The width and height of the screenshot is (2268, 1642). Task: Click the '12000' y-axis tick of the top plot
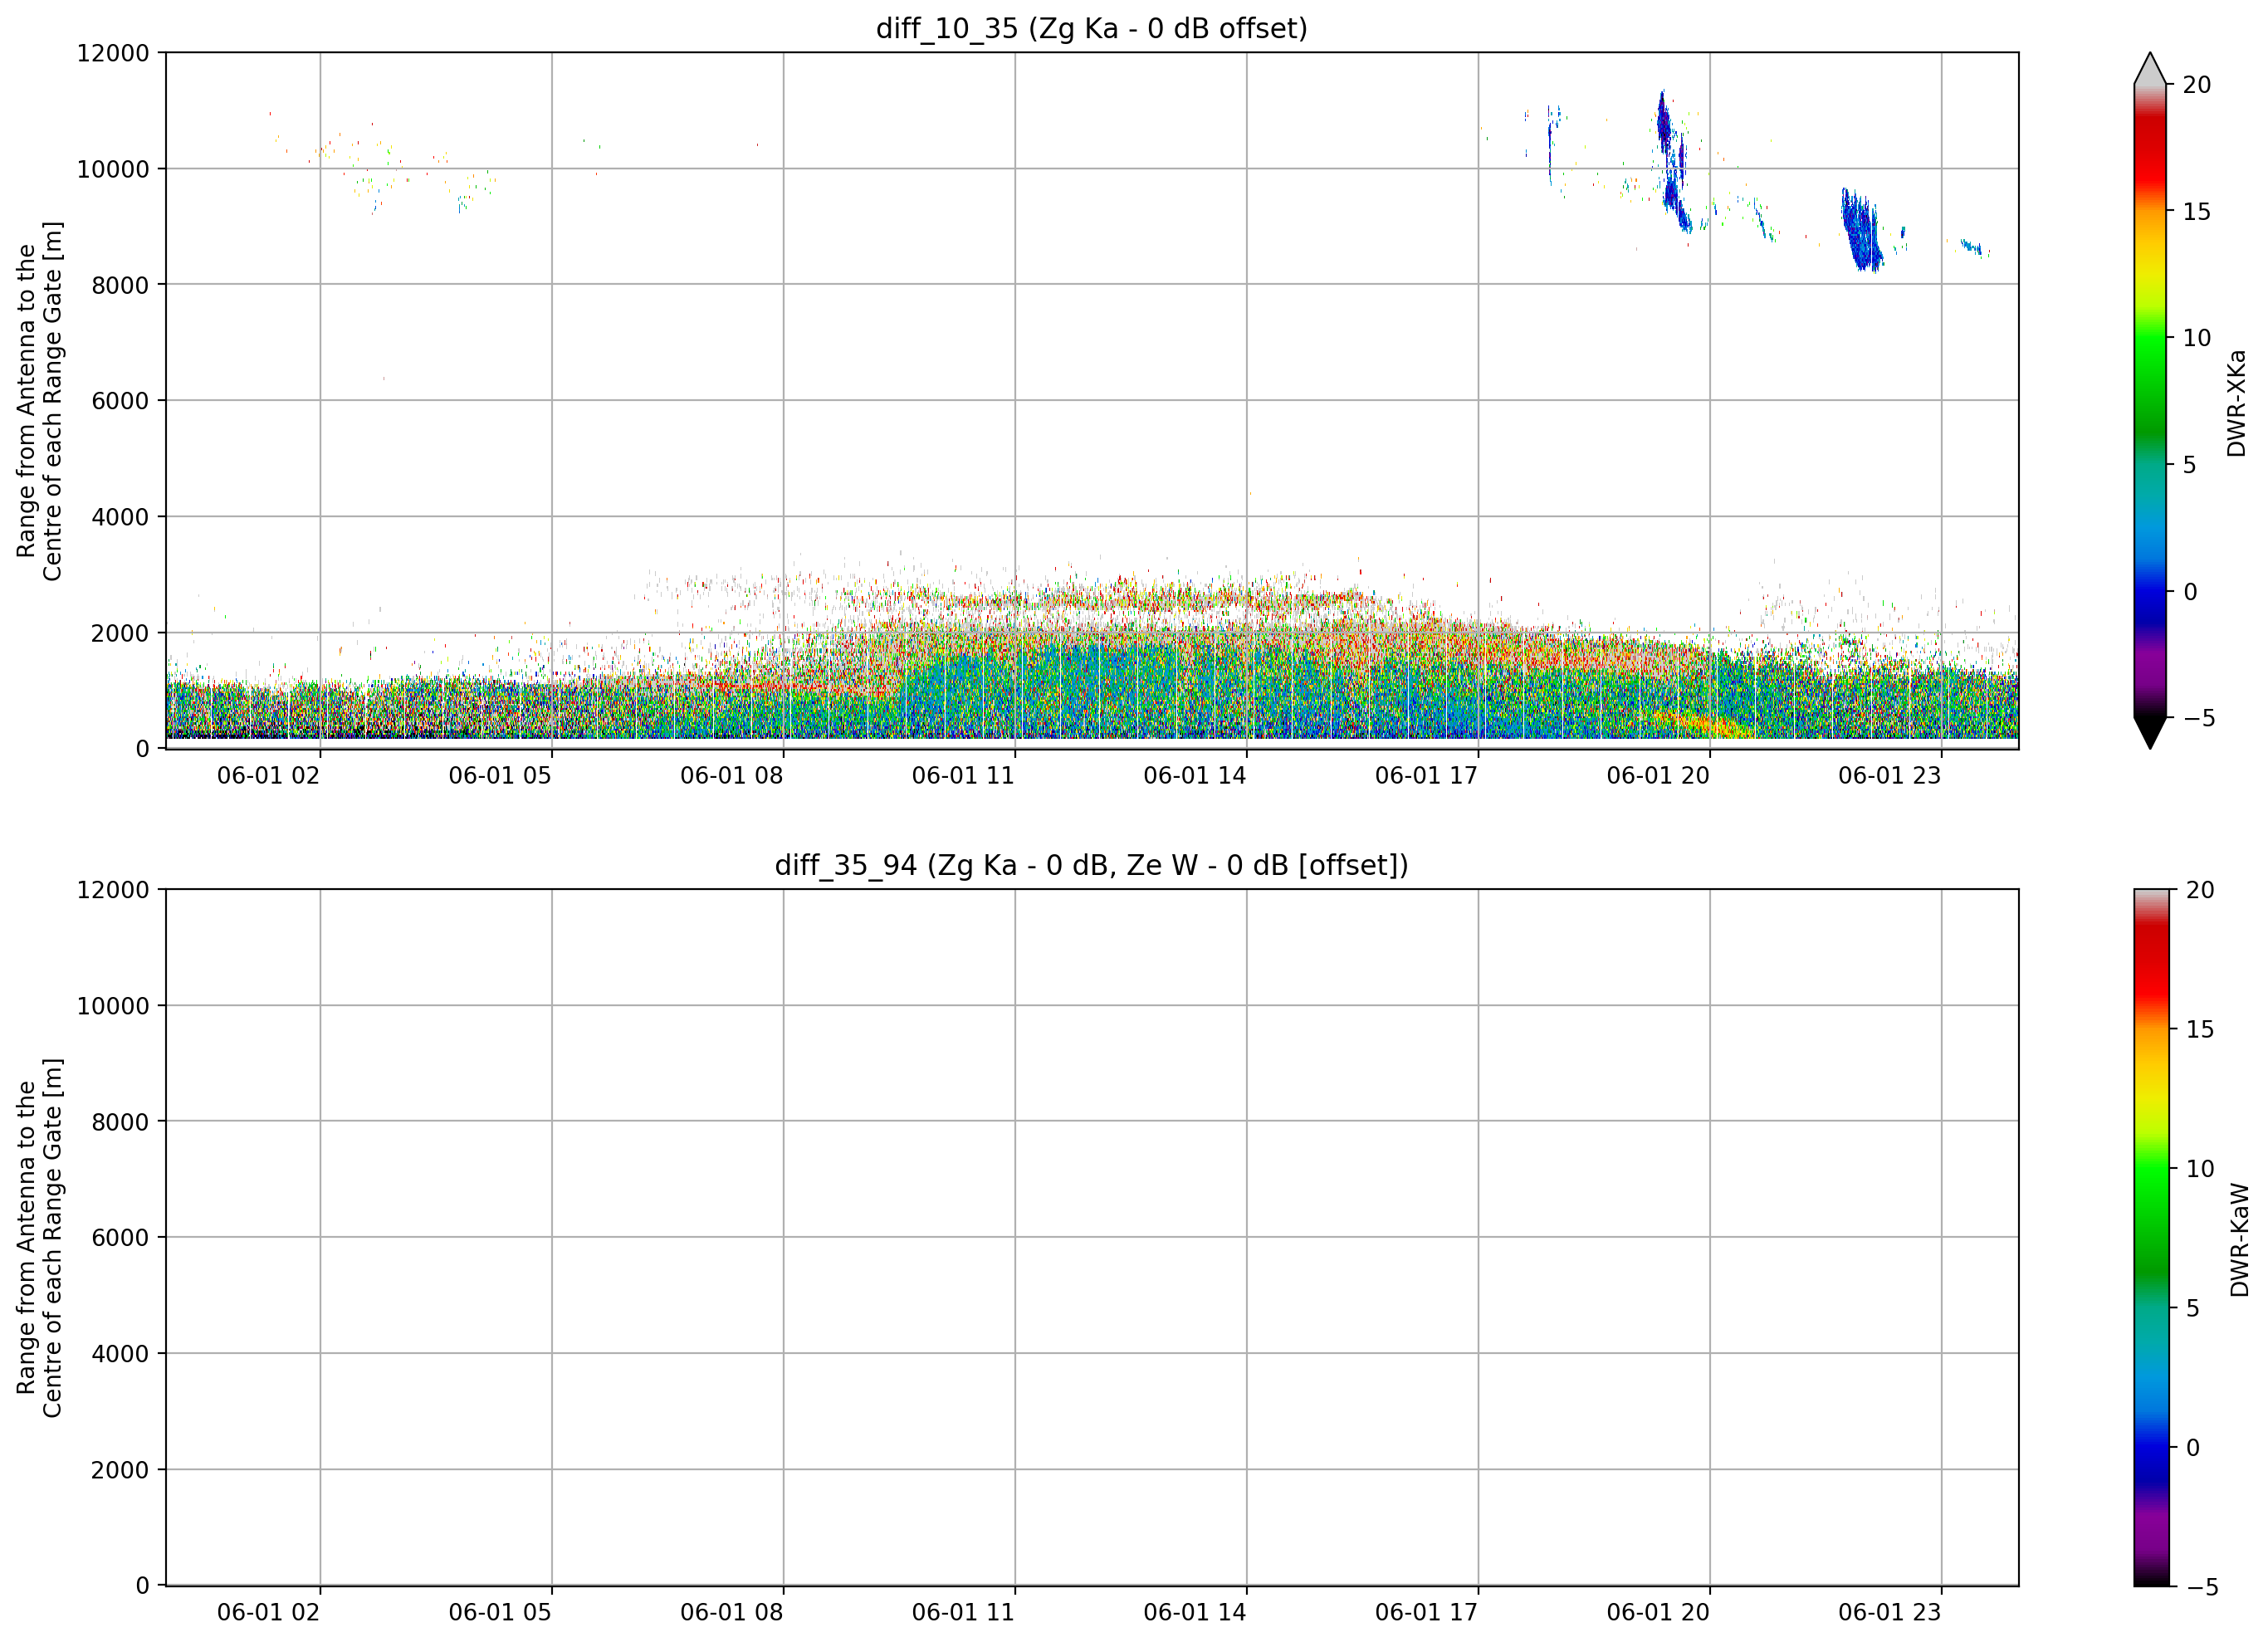pyautogui.click(x=112, y=53)
